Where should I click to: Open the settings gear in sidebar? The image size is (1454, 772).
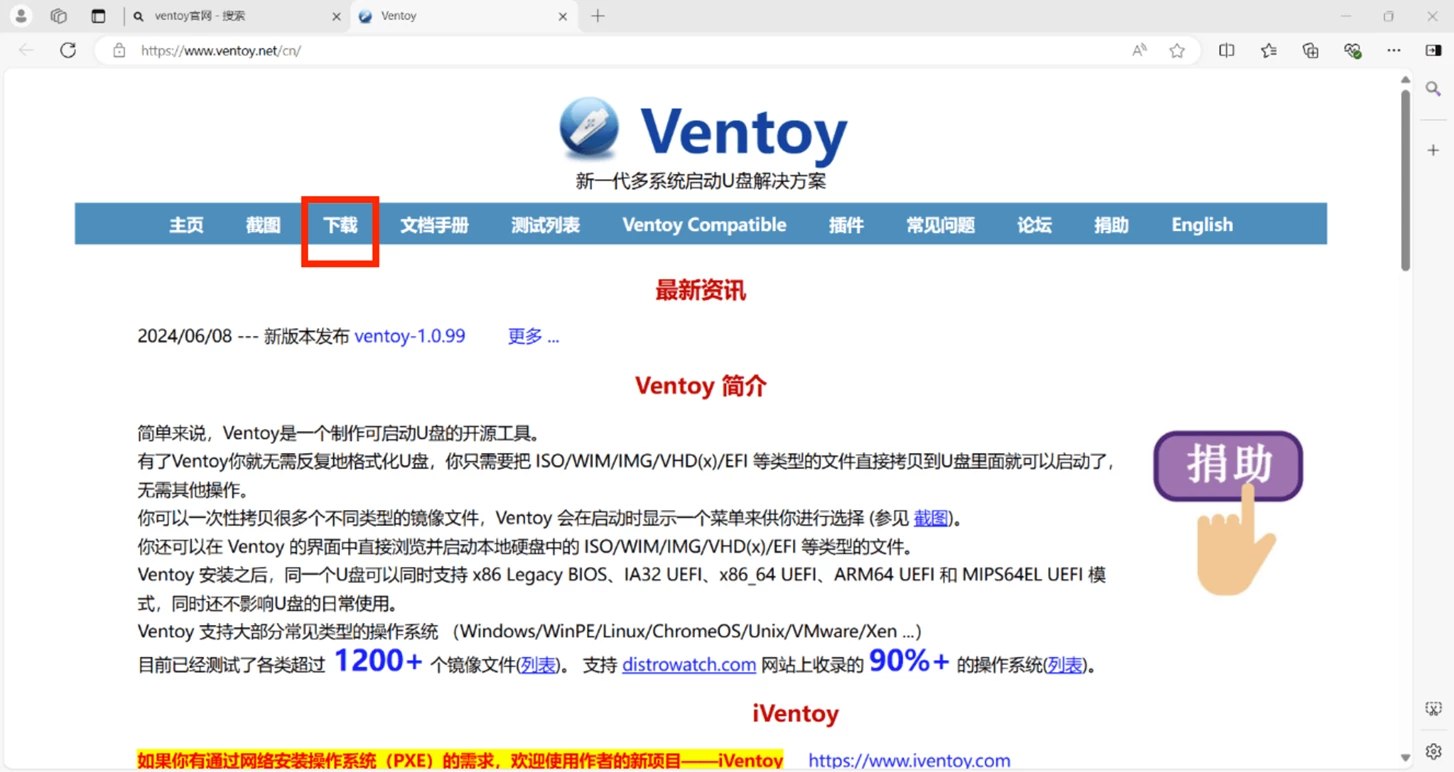(x=1432, y=751)
